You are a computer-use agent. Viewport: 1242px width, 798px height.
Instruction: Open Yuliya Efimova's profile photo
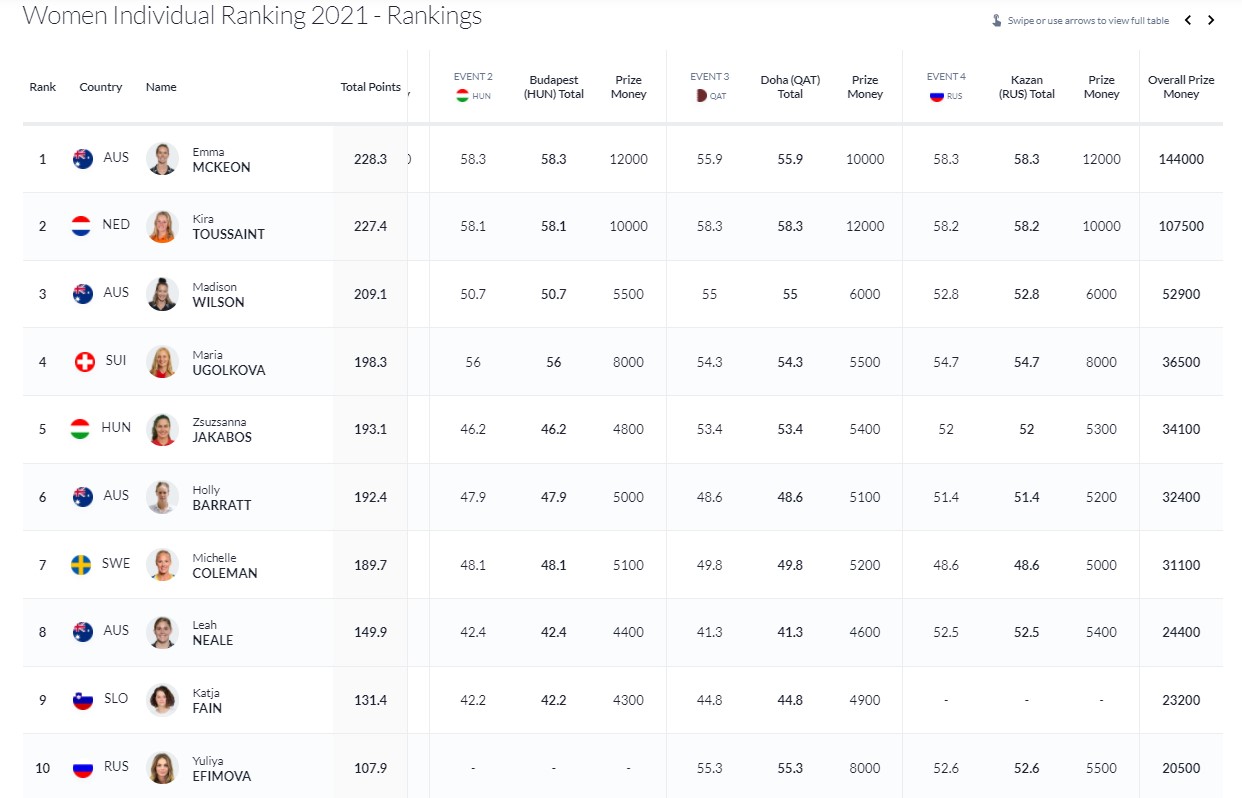click(x=162, y=767)
